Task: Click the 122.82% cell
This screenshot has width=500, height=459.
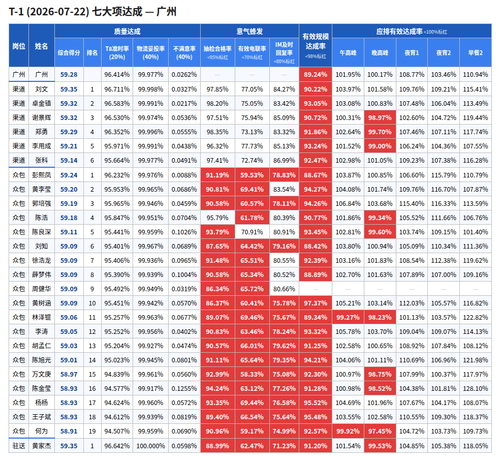Action: [x=475, y=317]
